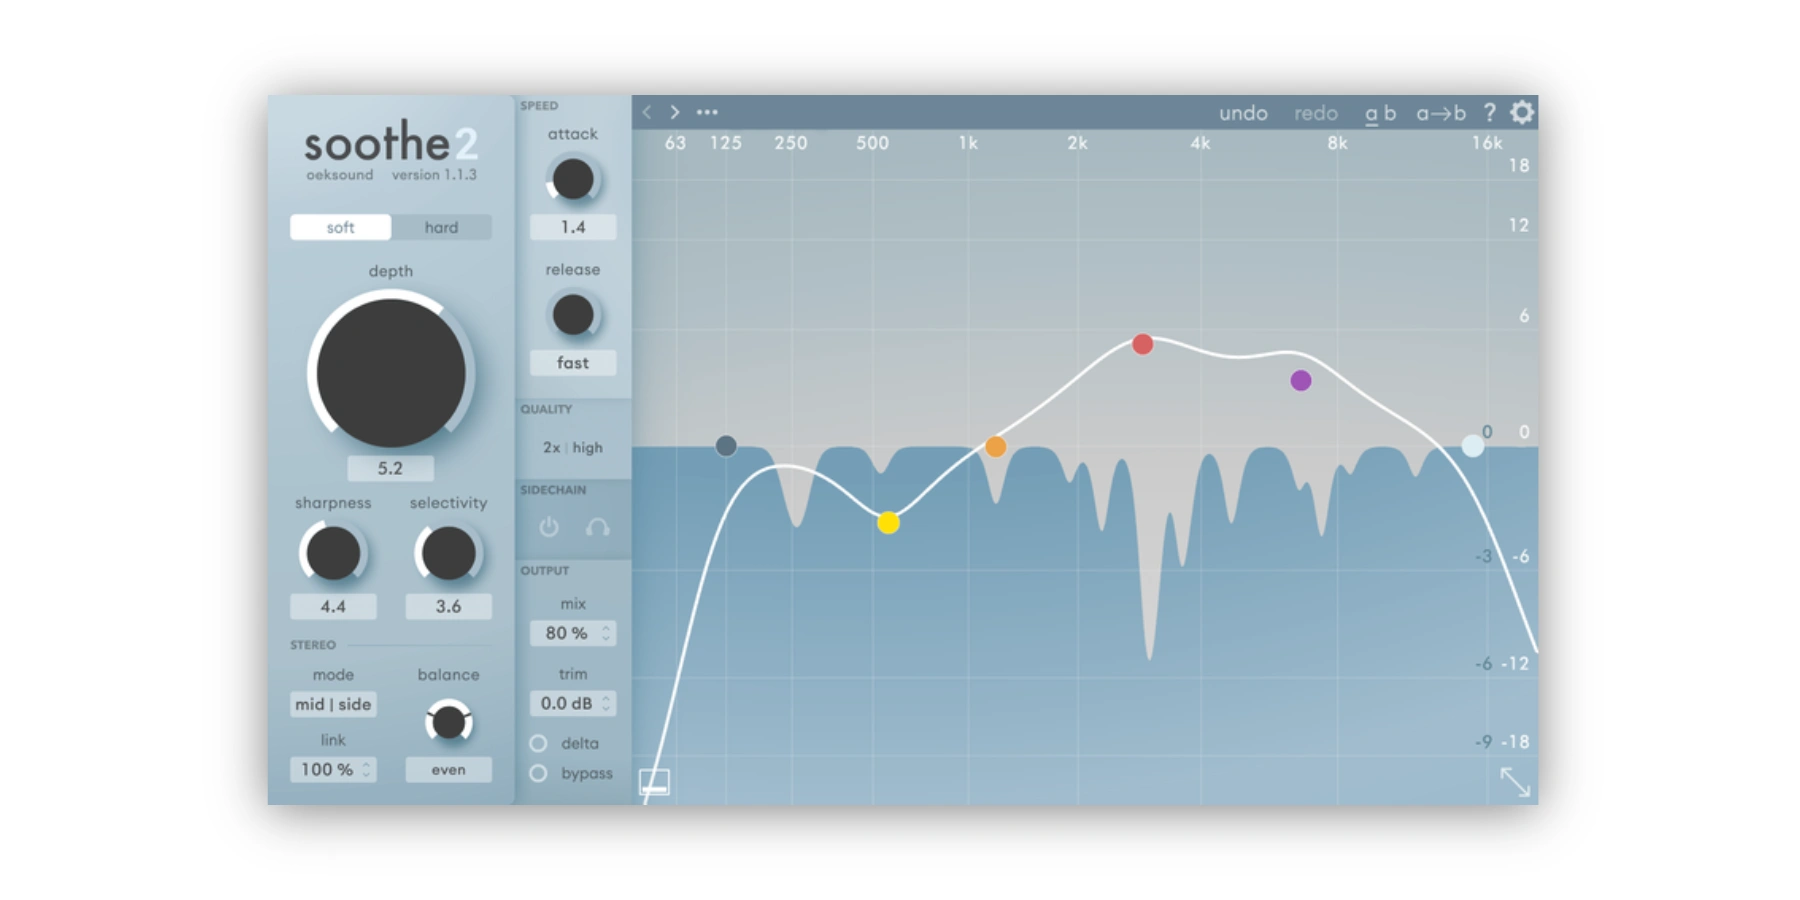Toggle the sidechain power icon

[x=549, y=527]
